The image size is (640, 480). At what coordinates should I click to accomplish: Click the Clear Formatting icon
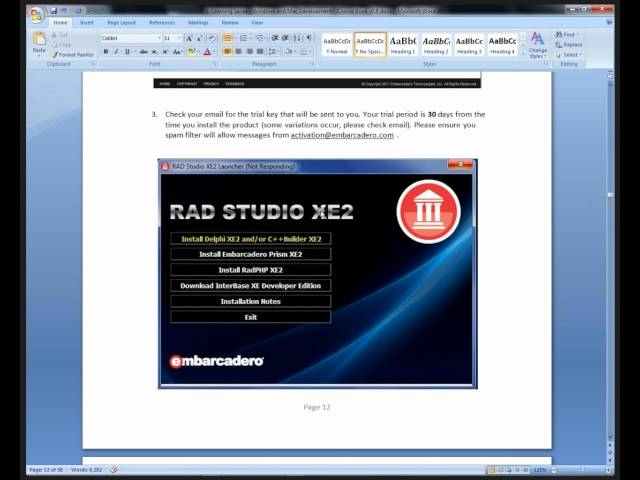pos(211,38)
